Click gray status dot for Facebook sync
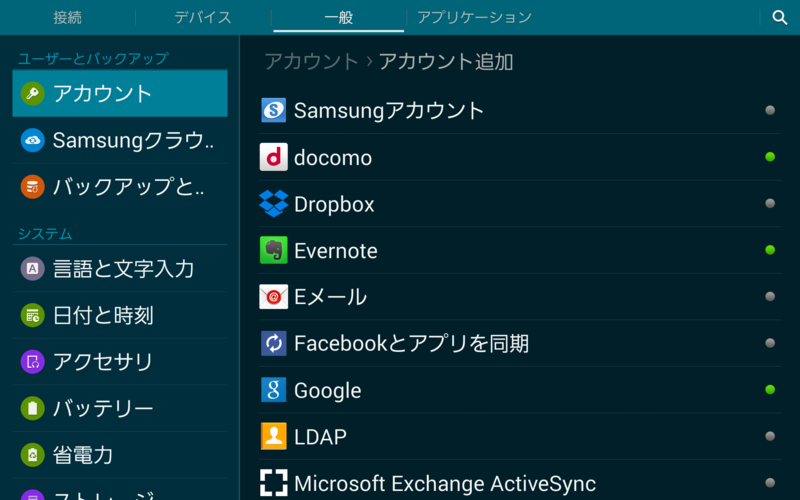This screenshot has width=800, height=500. (x=770, y=343)
